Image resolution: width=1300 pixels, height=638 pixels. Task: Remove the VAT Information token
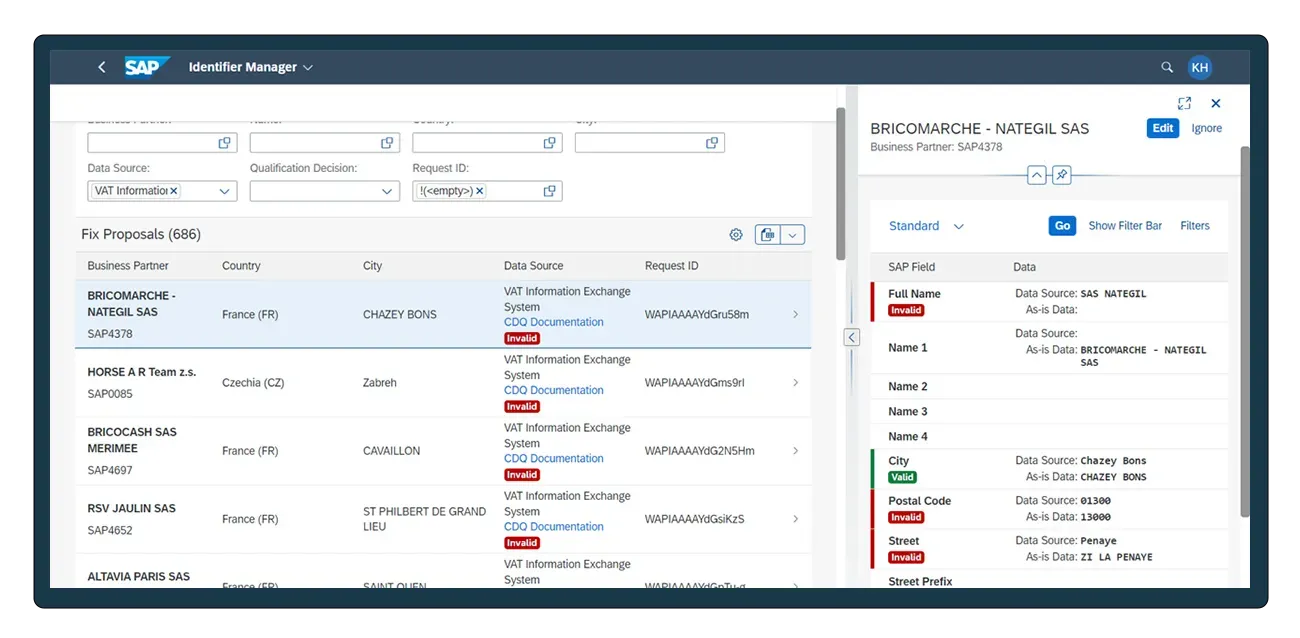[174, 191]
